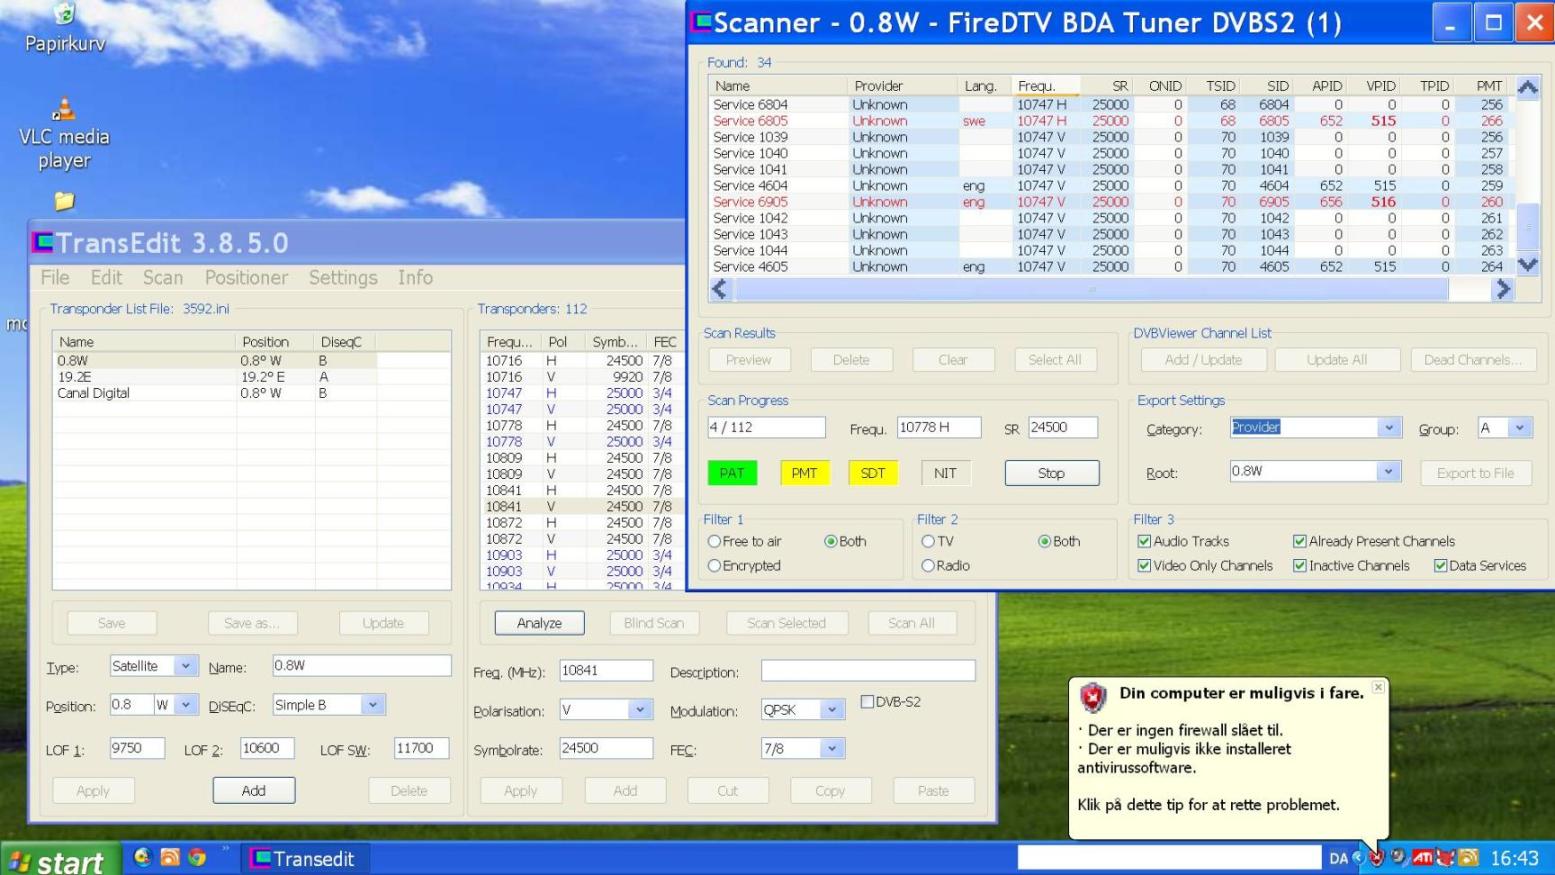This screenshot has width=1555, height=875.
Task: Click the green PAT indicator
Action: coord(732,473)
